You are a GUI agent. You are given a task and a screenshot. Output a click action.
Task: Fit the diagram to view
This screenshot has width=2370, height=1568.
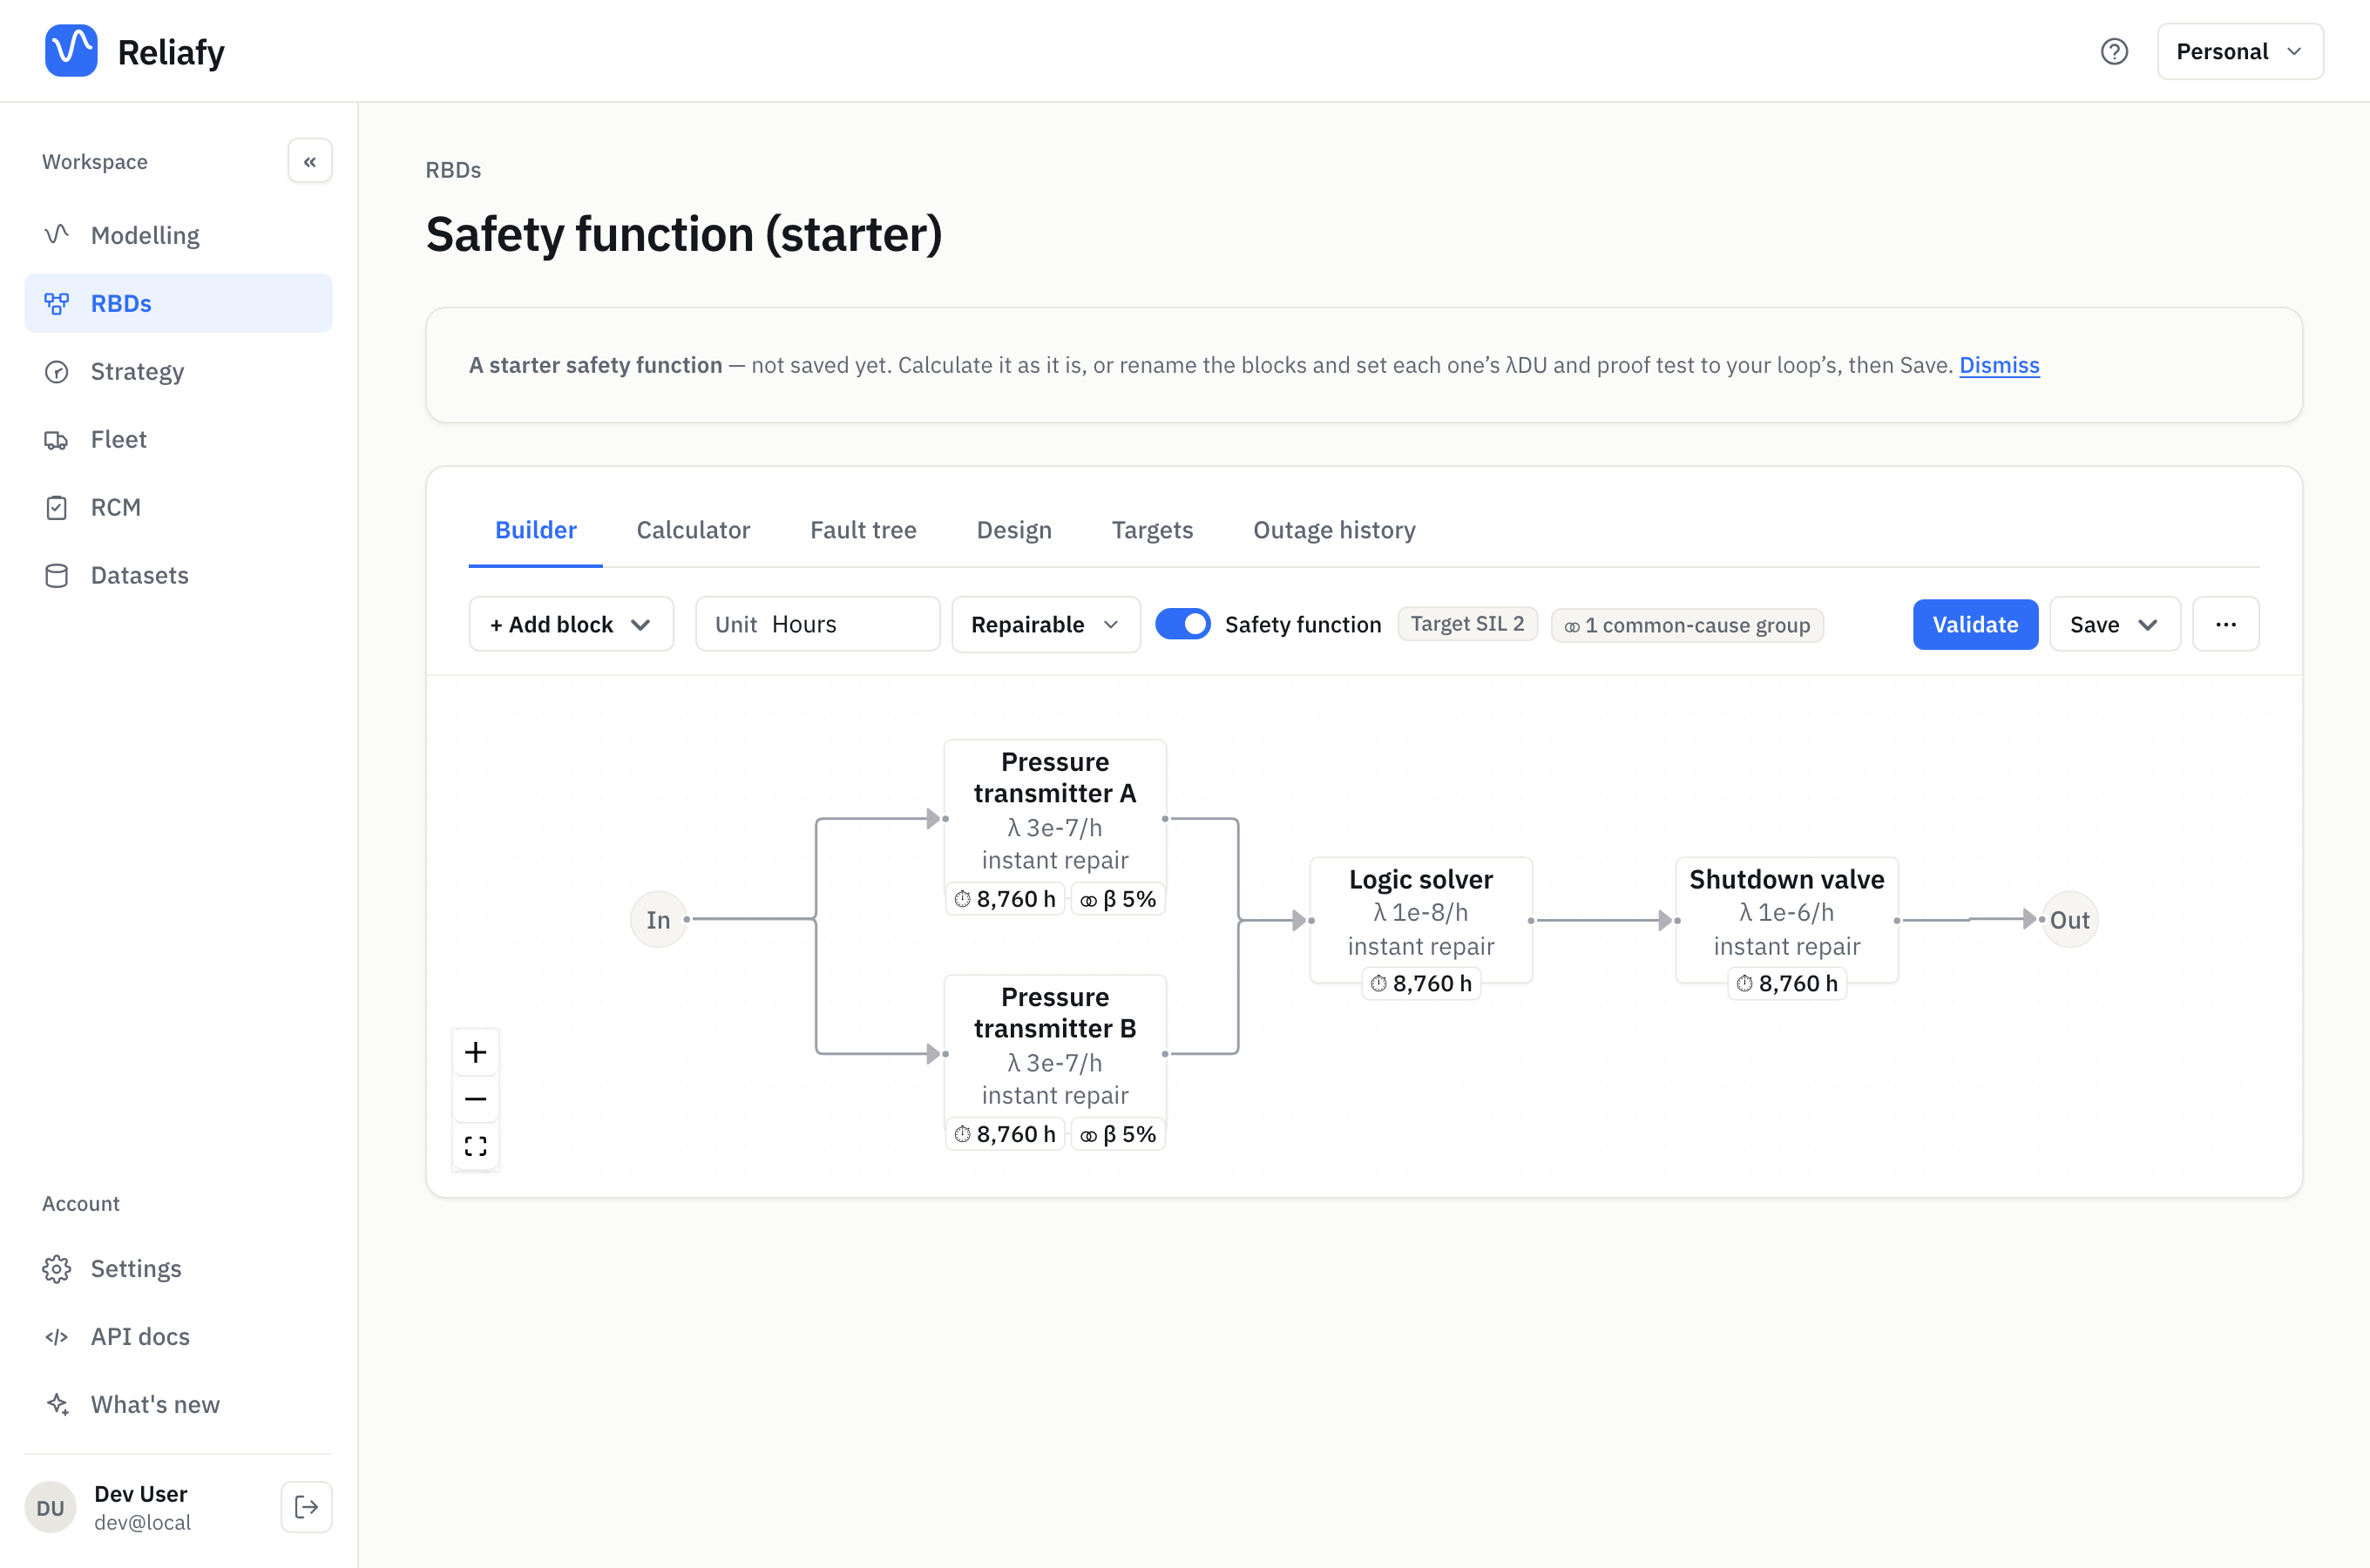(x=476, y=1146)
